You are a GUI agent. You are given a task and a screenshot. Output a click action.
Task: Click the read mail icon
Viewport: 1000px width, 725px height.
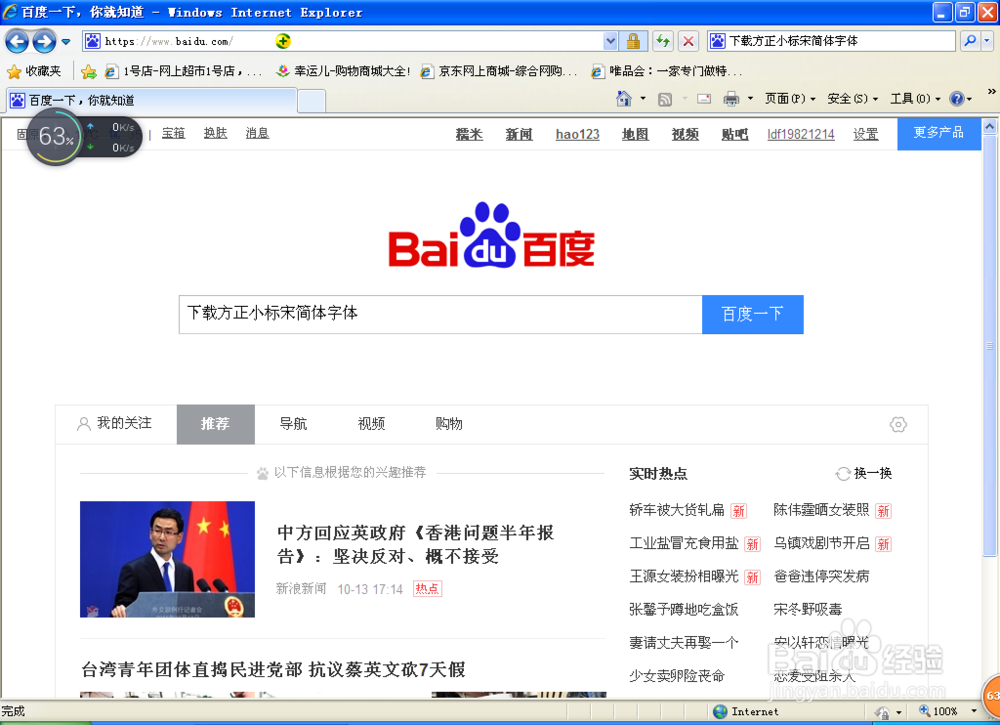click(x=704, y=99)
